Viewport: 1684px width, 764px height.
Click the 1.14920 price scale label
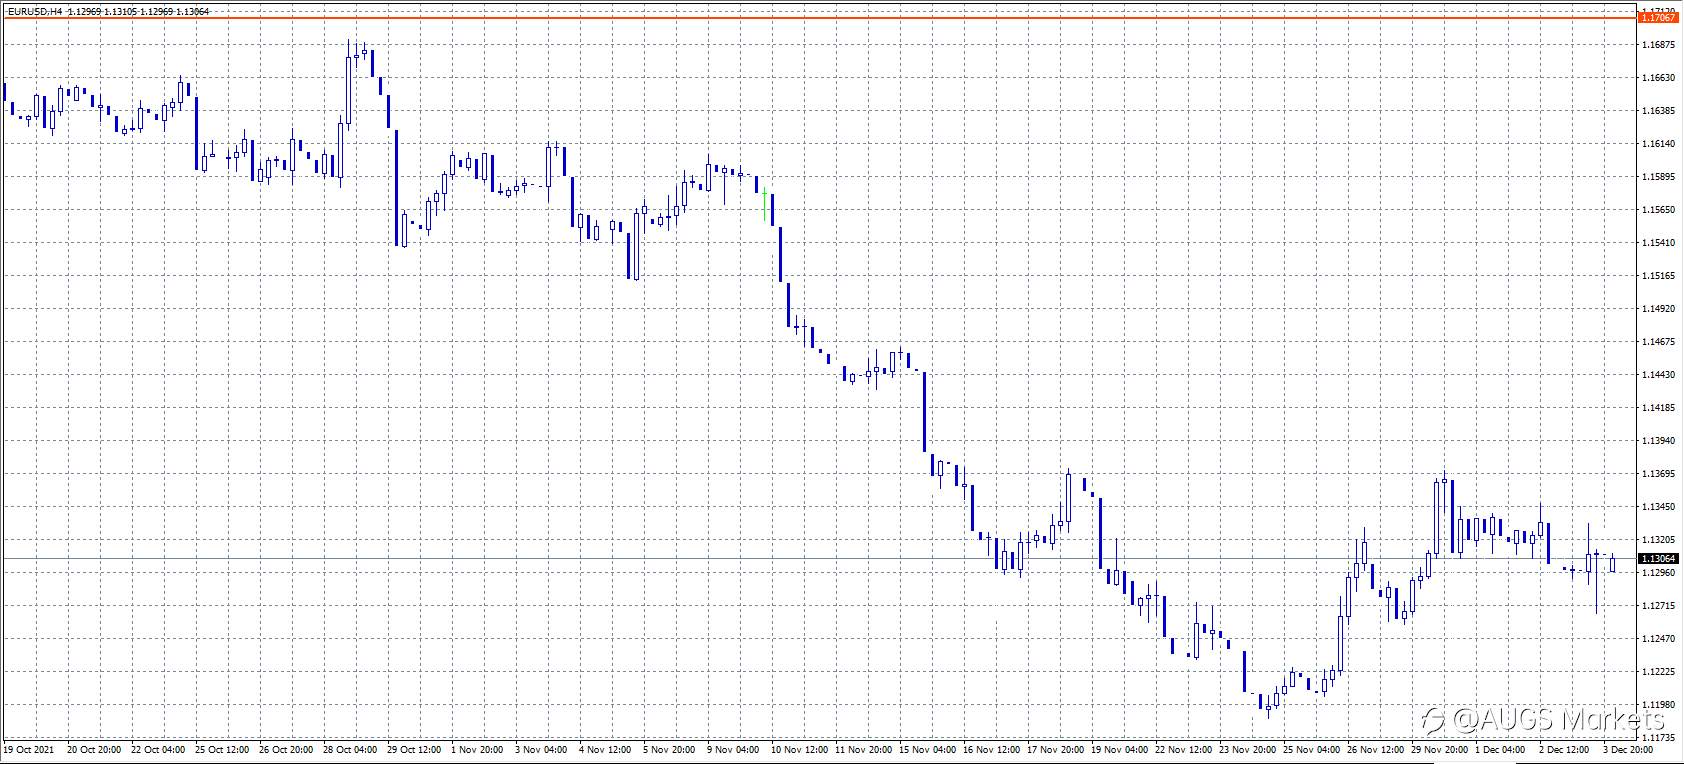(1657, 309)
